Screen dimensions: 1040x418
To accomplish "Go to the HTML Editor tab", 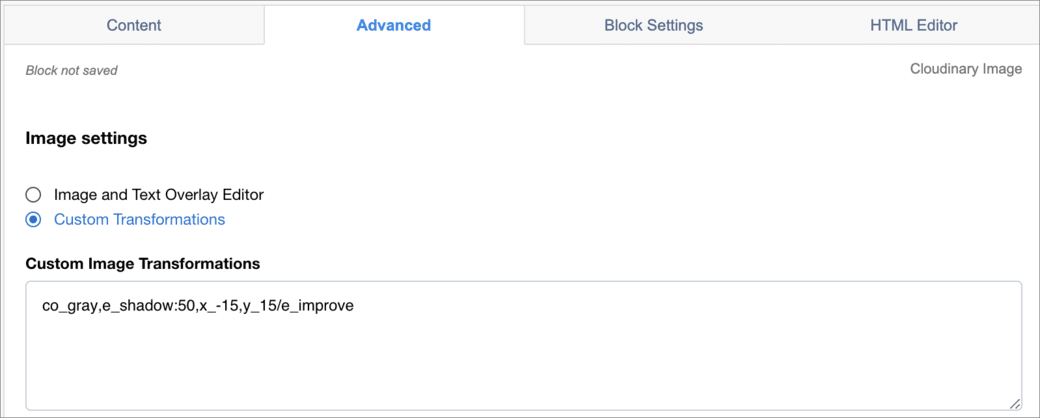I will [913, 25].
